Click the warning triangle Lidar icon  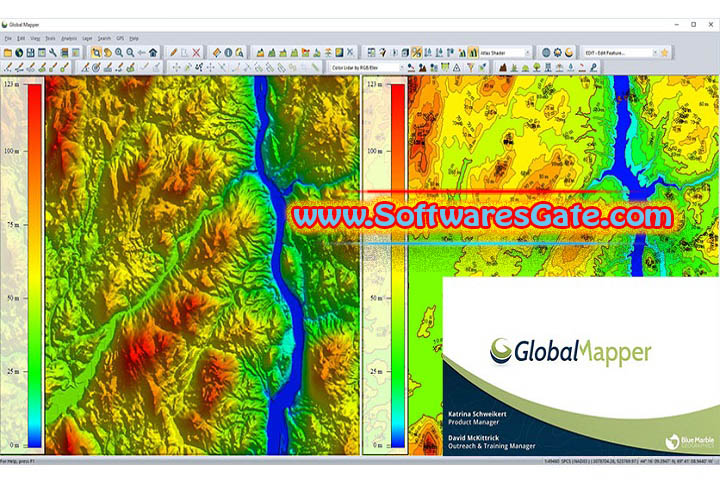pyautogui.click(x=457, y=68)
